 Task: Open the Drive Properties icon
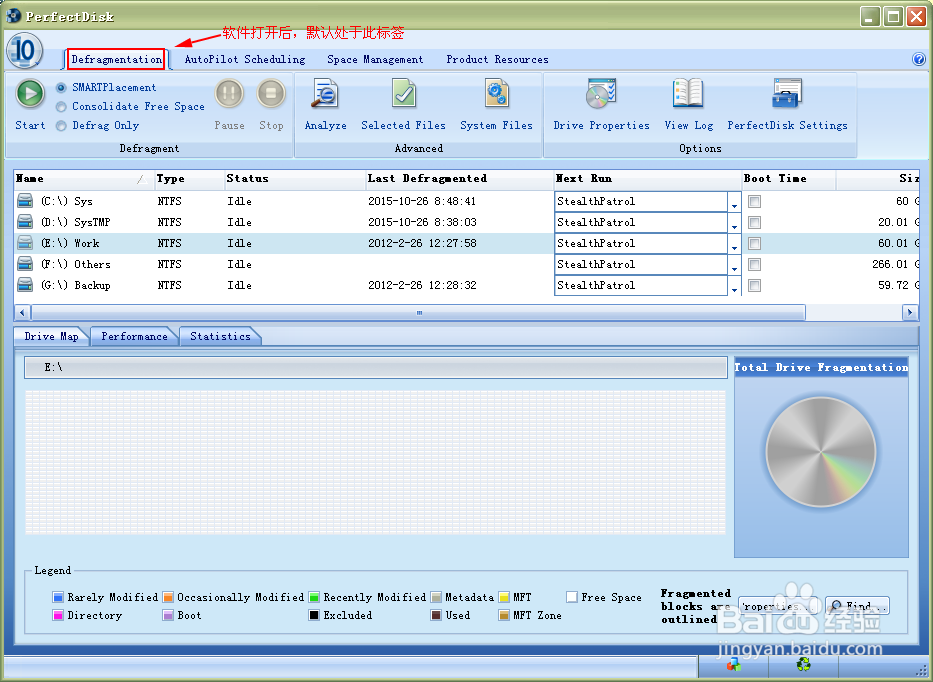[x=601, y=94]
